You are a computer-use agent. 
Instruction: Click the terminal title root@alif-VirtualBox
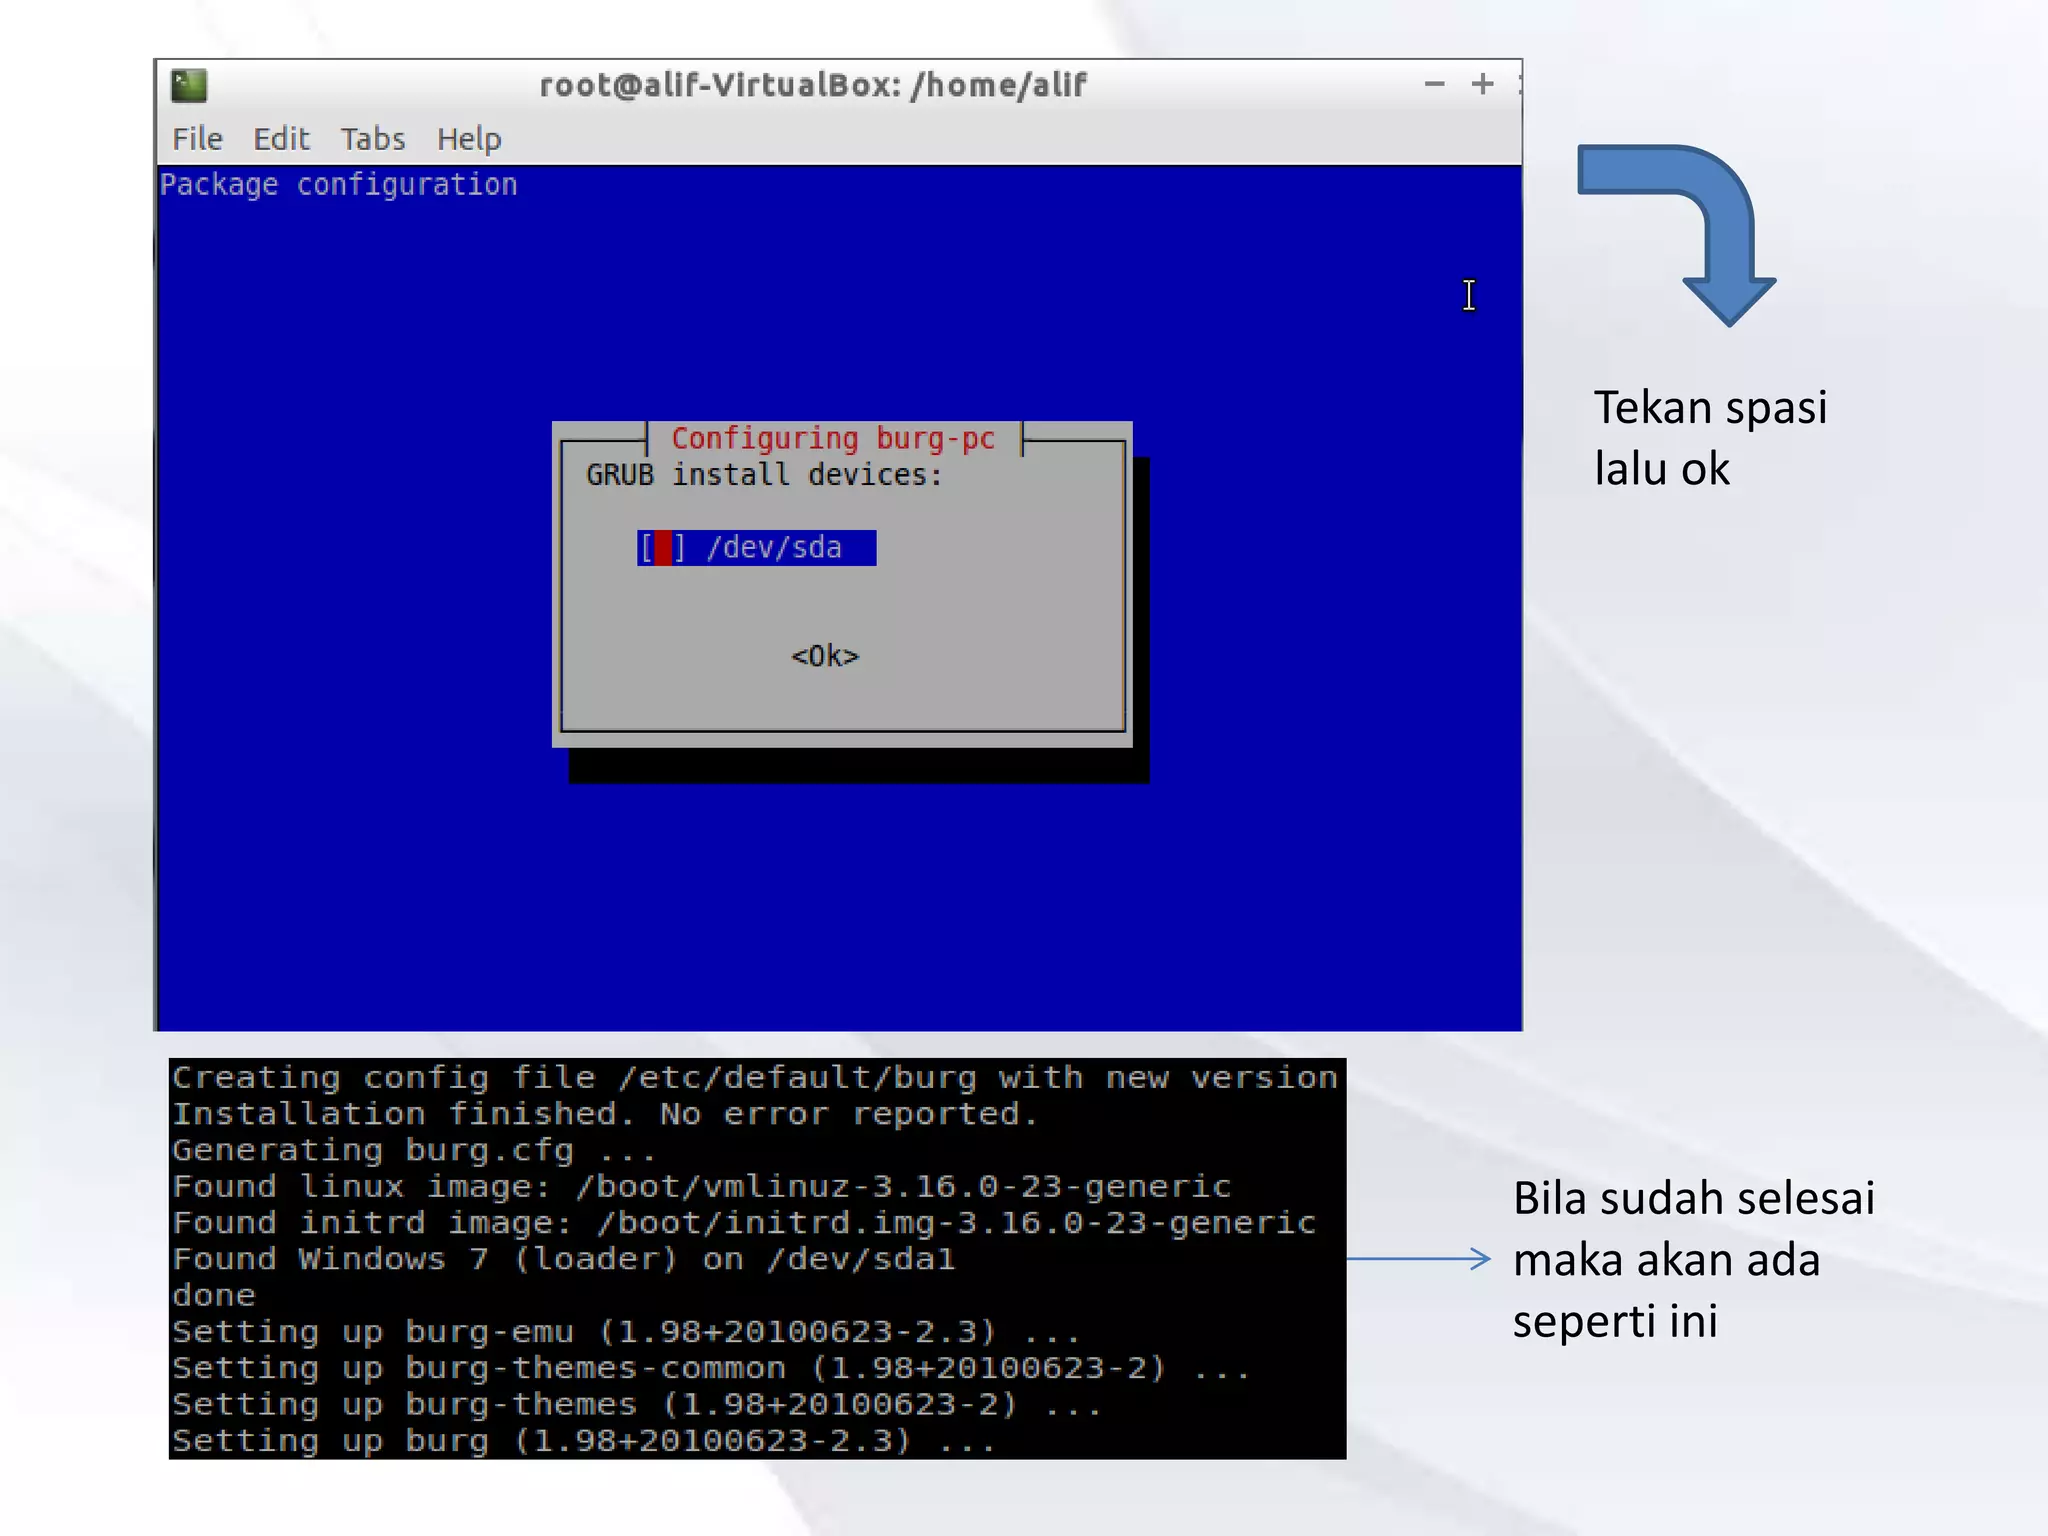coord(812,86)
